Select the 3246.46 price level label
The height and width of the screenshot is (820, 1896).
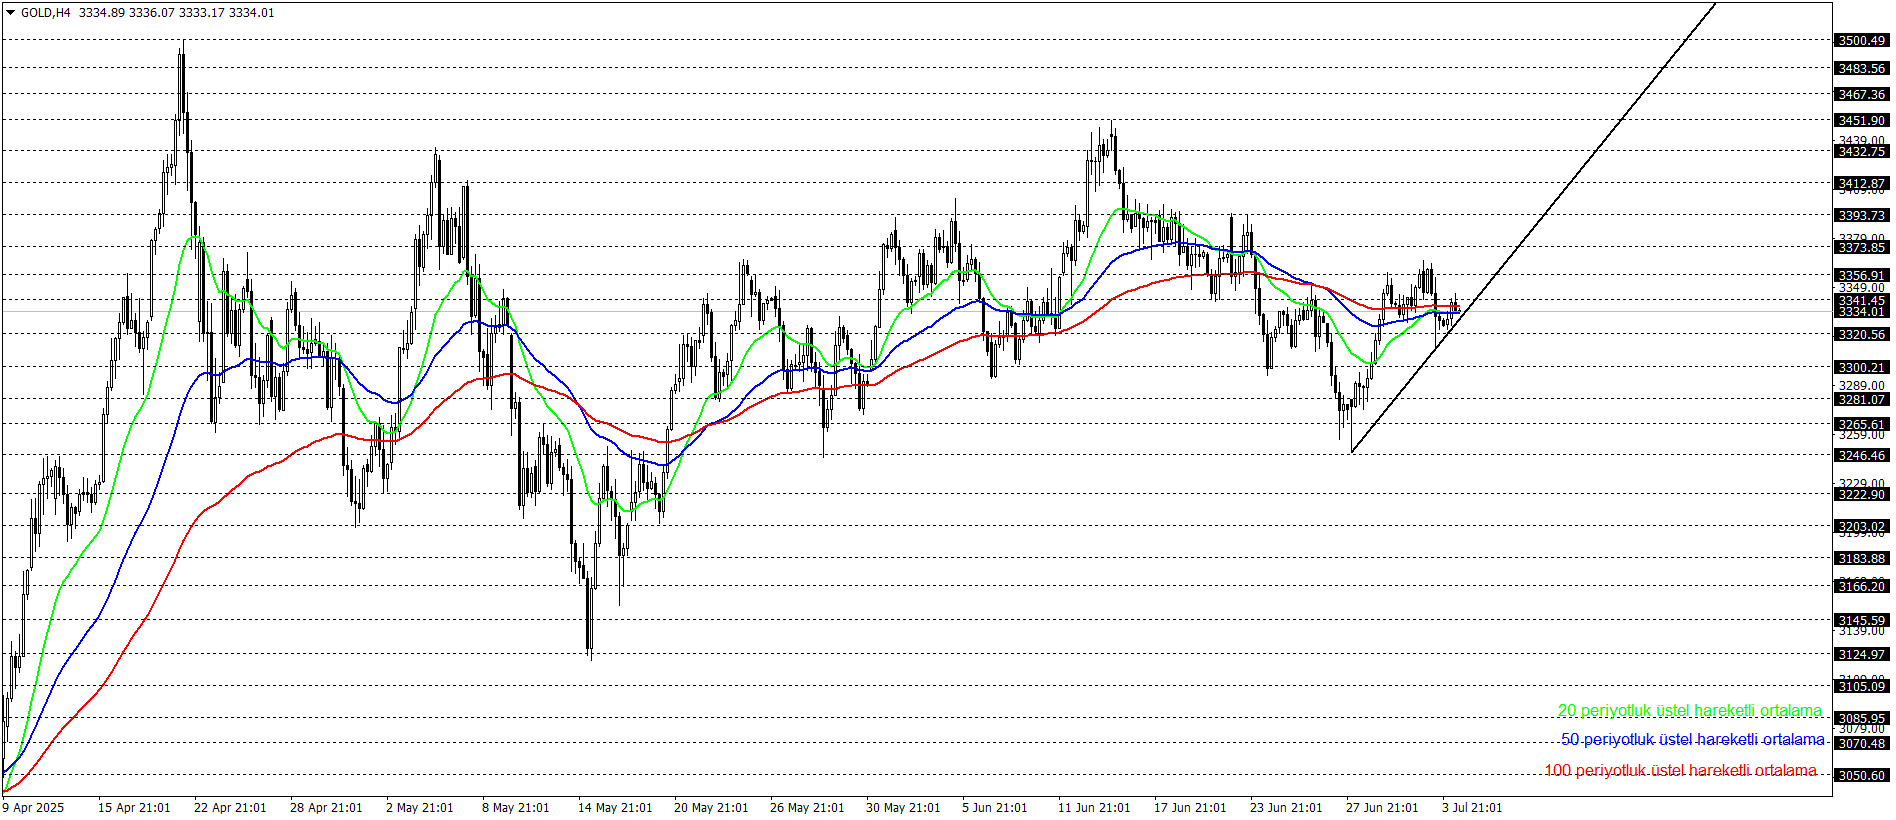pos(1862,456)
